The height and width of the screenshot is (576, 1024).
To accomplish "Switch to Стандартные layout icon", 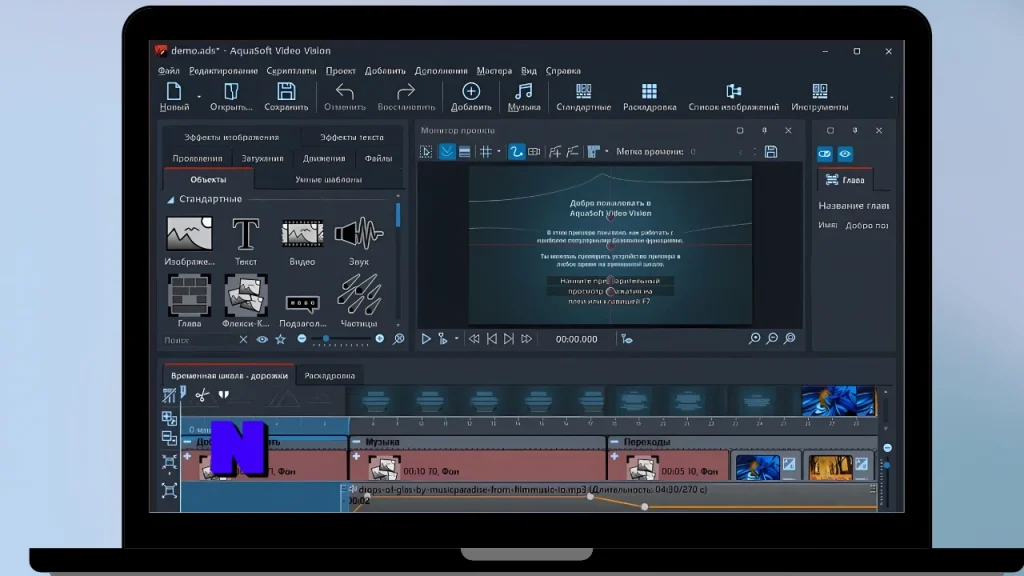I will click(583, 91).
